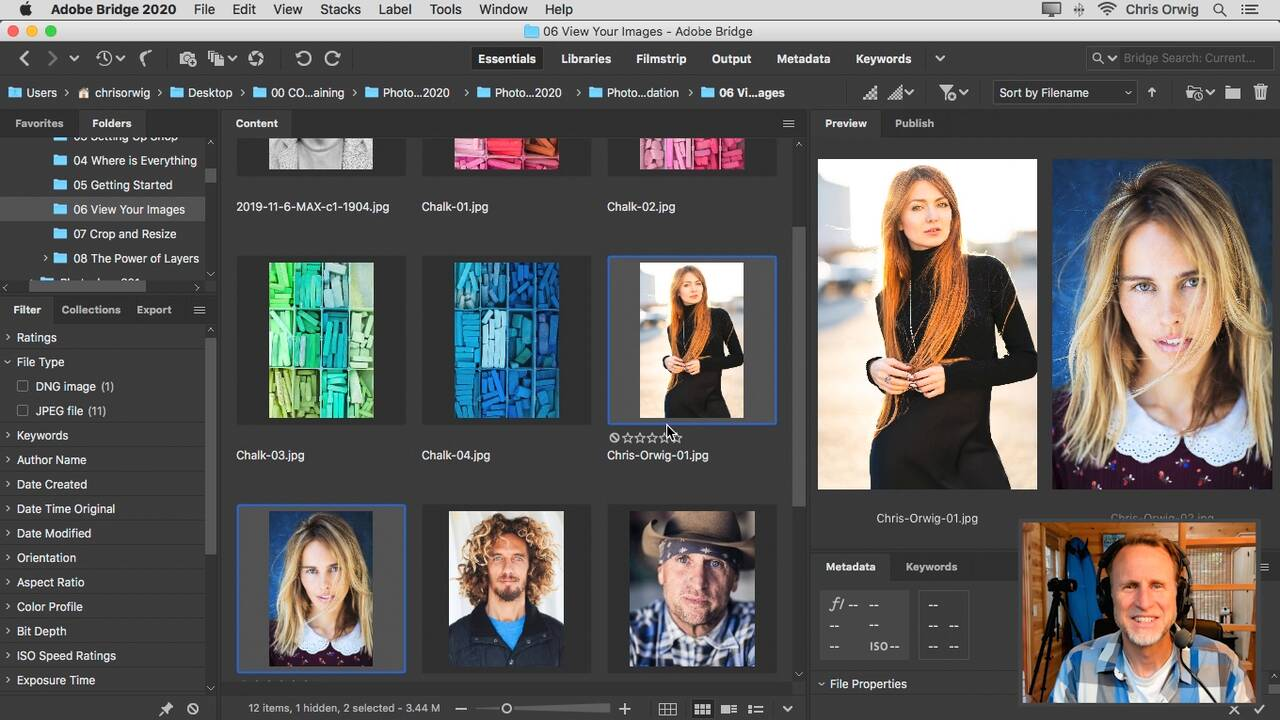1280x720 pixels.
Task: Rotate image 90° counterclockwise
Action: tap(303, 59)
